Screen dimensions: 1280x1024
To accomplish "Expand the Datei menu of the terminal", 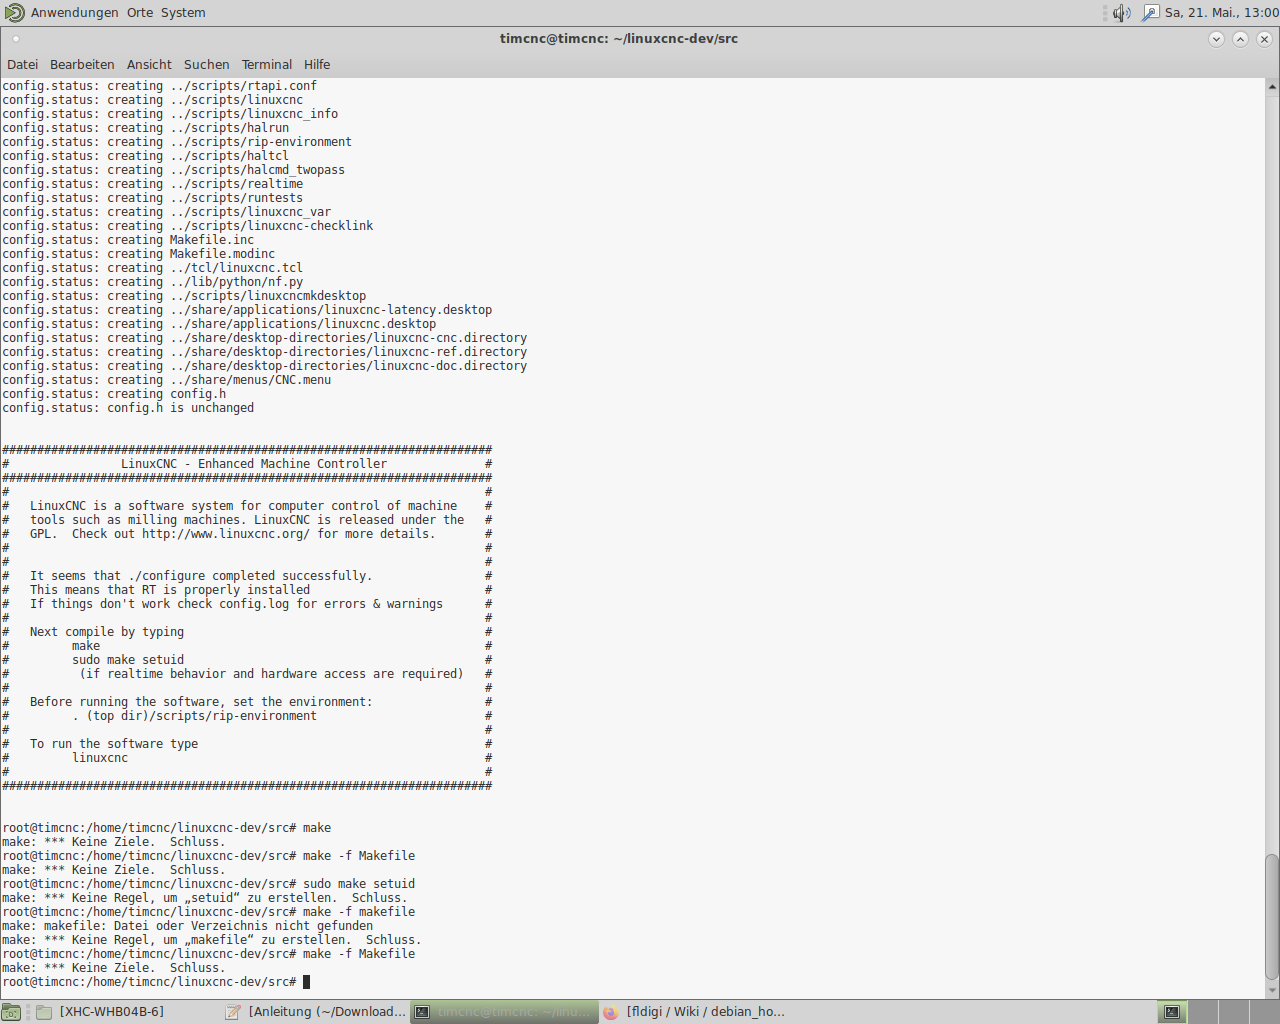I will pyautogui.click(x=22, y=64).
